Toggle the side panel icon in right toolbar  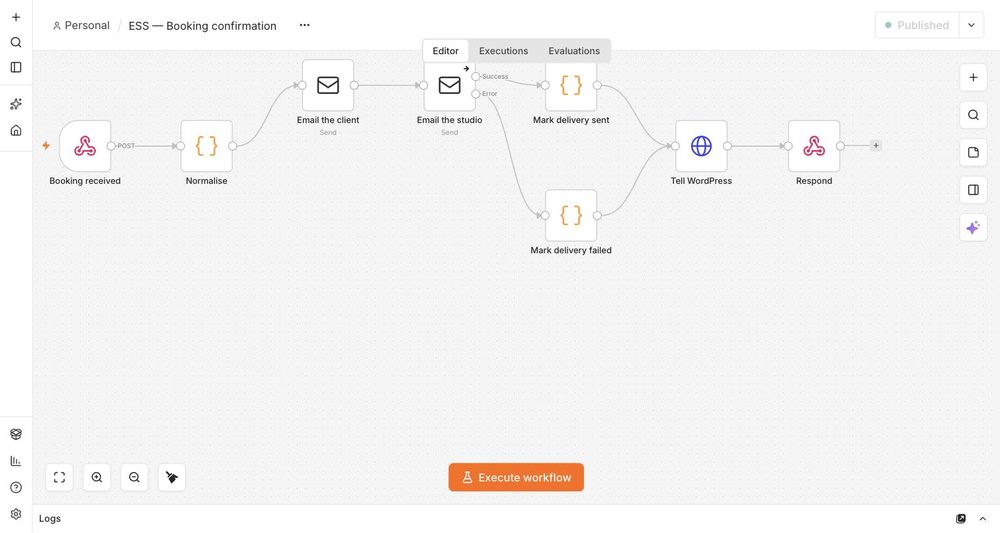pyautogui.click(x=973, y=190)
